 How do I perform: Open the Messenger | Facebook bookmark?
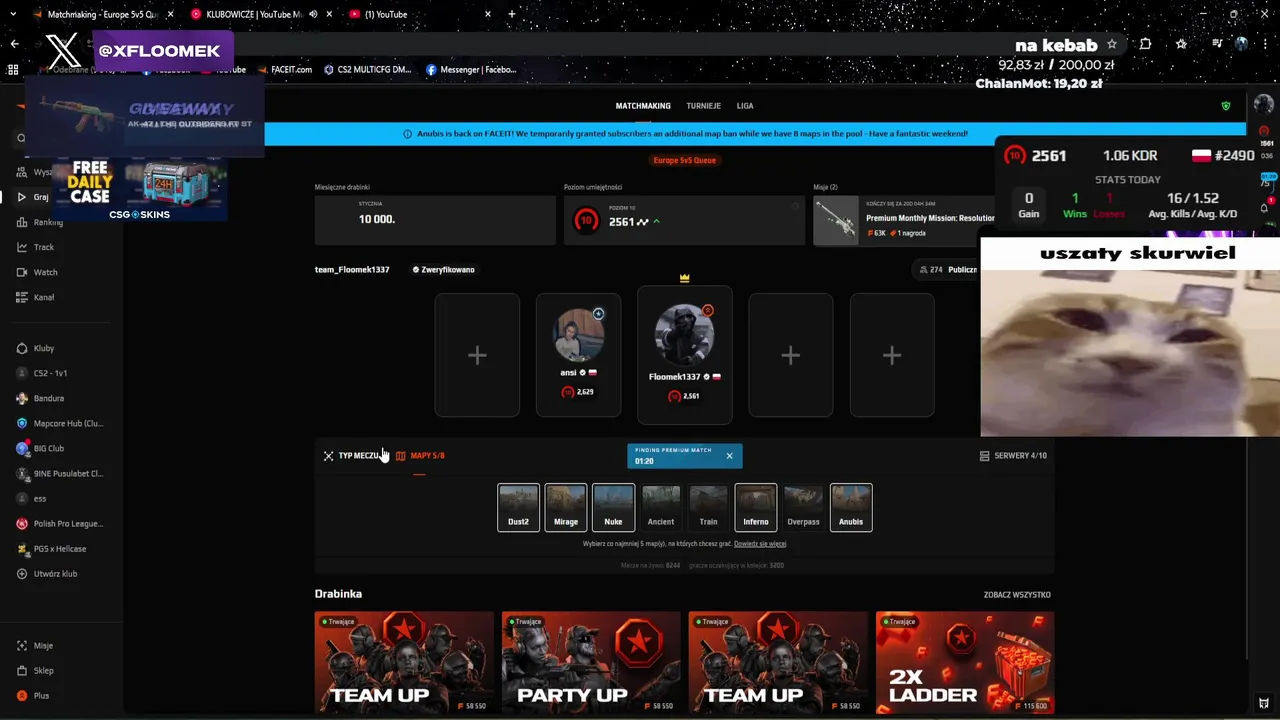click(471, 70)
